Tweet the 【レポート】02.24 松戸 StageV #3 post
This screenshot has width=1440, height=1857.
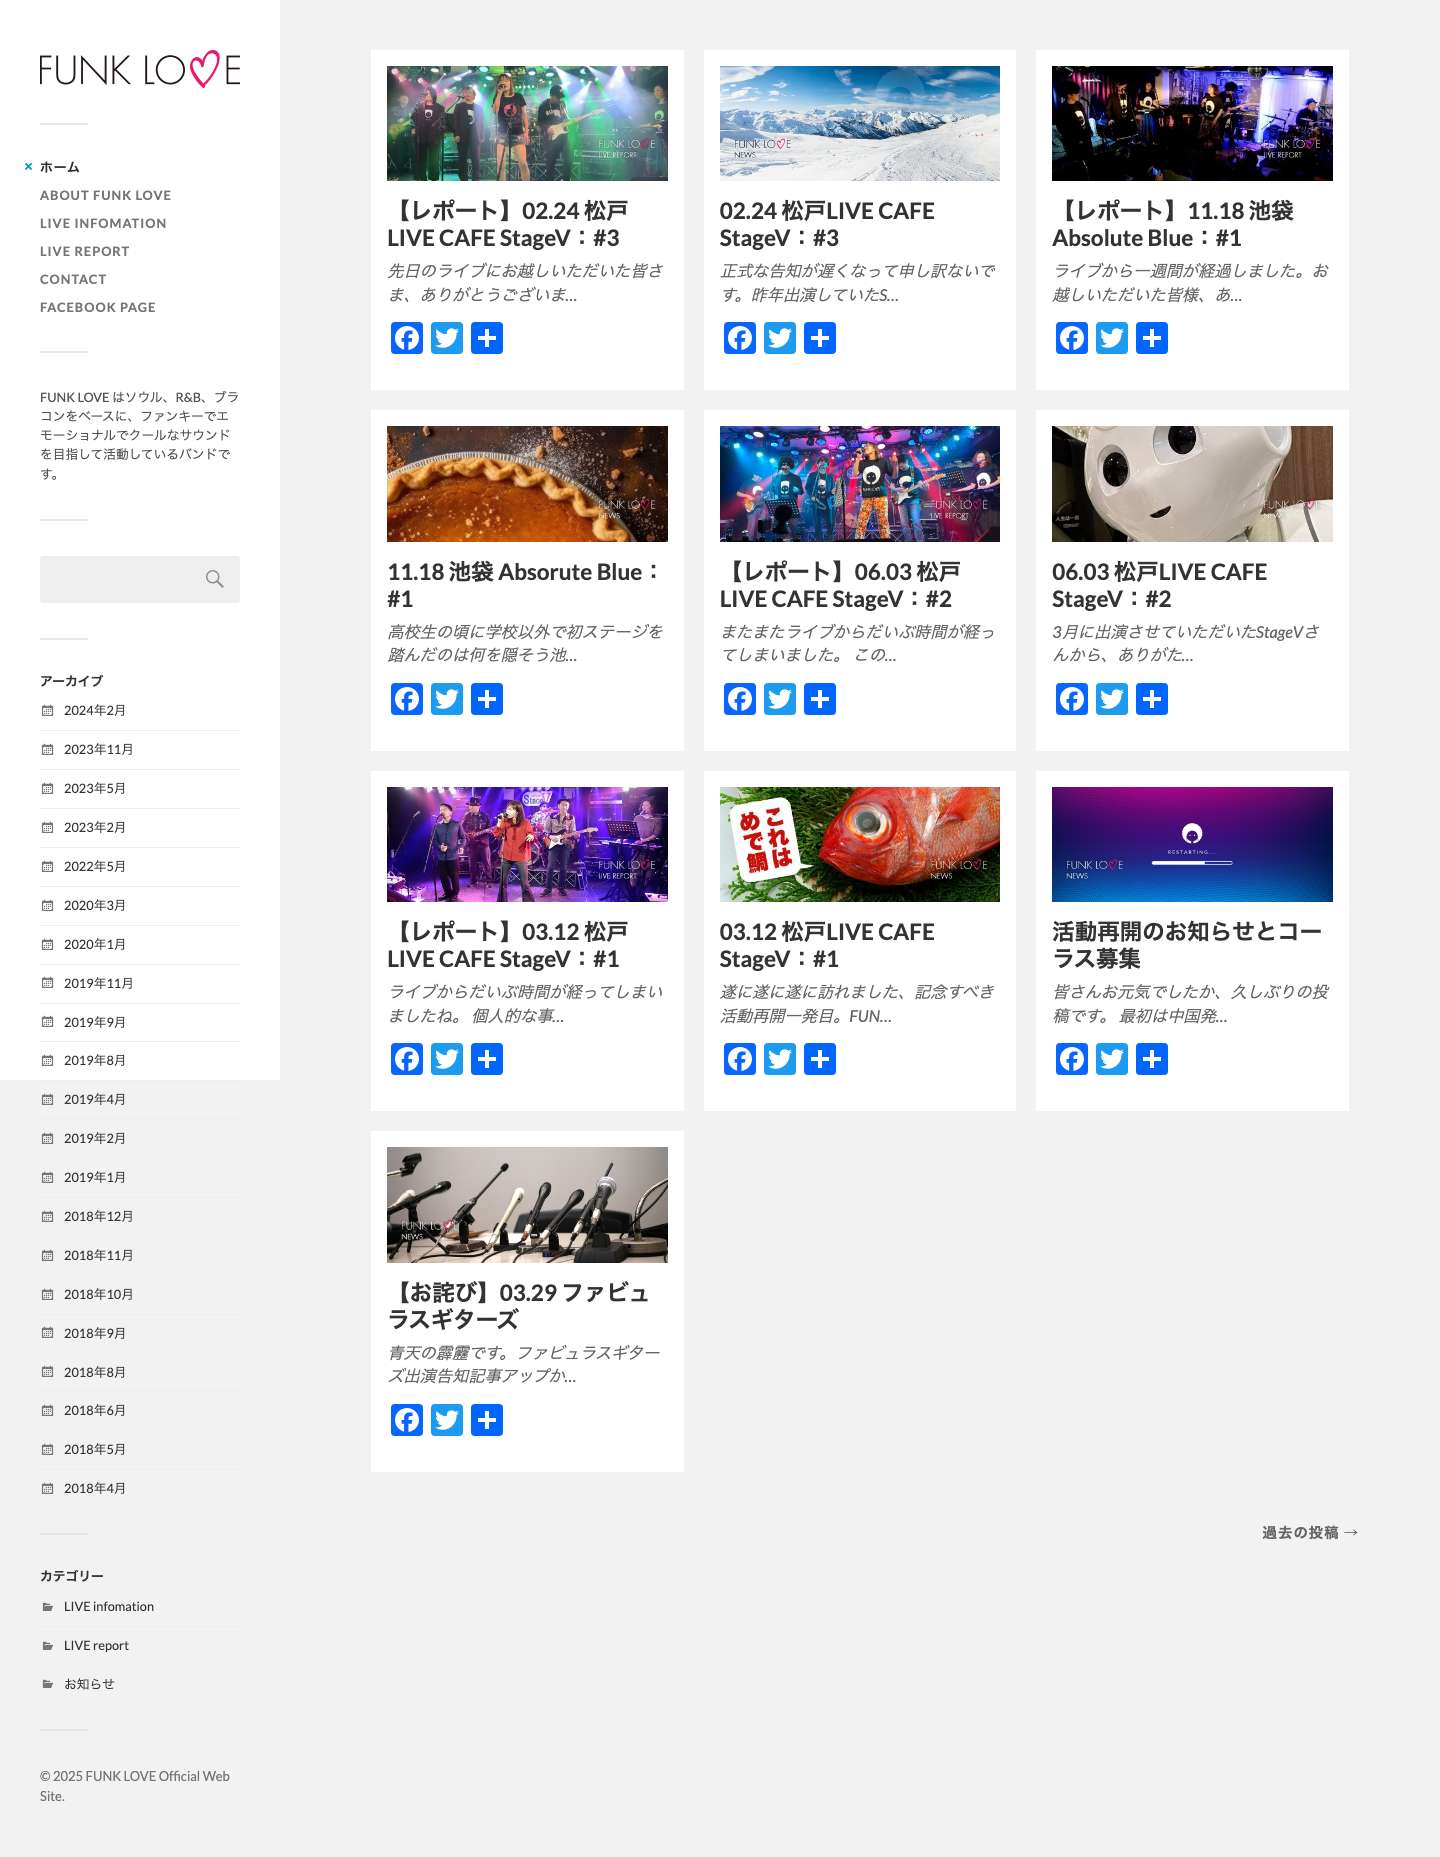click(447, 338)
